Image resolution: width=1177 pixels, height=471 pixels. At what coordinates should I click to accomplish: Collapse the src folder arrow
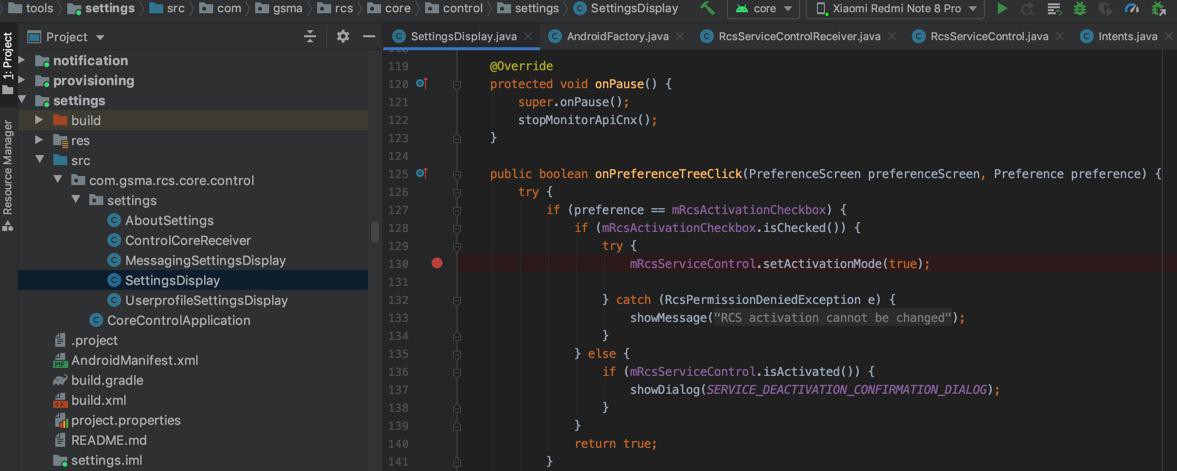pos(40,160)
